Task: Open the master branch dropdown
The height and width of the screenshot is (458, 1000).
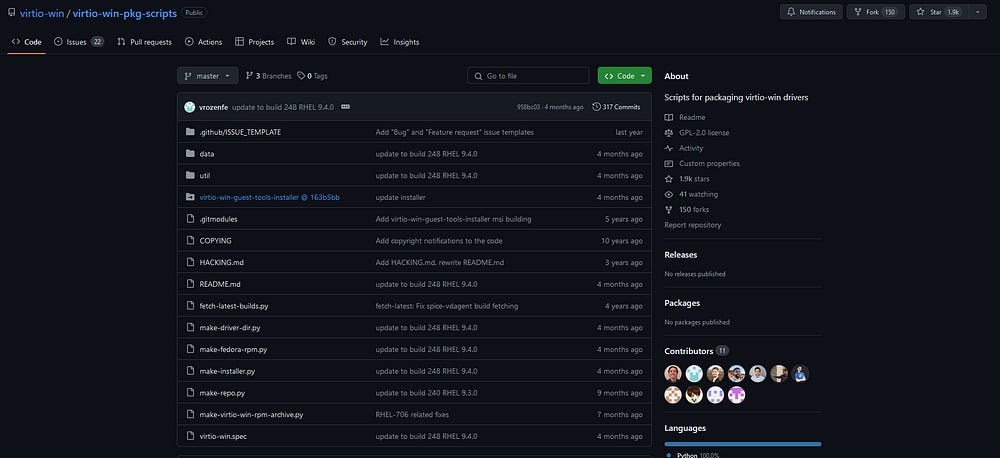Action: pyautogui.click(x=207, y=75)
